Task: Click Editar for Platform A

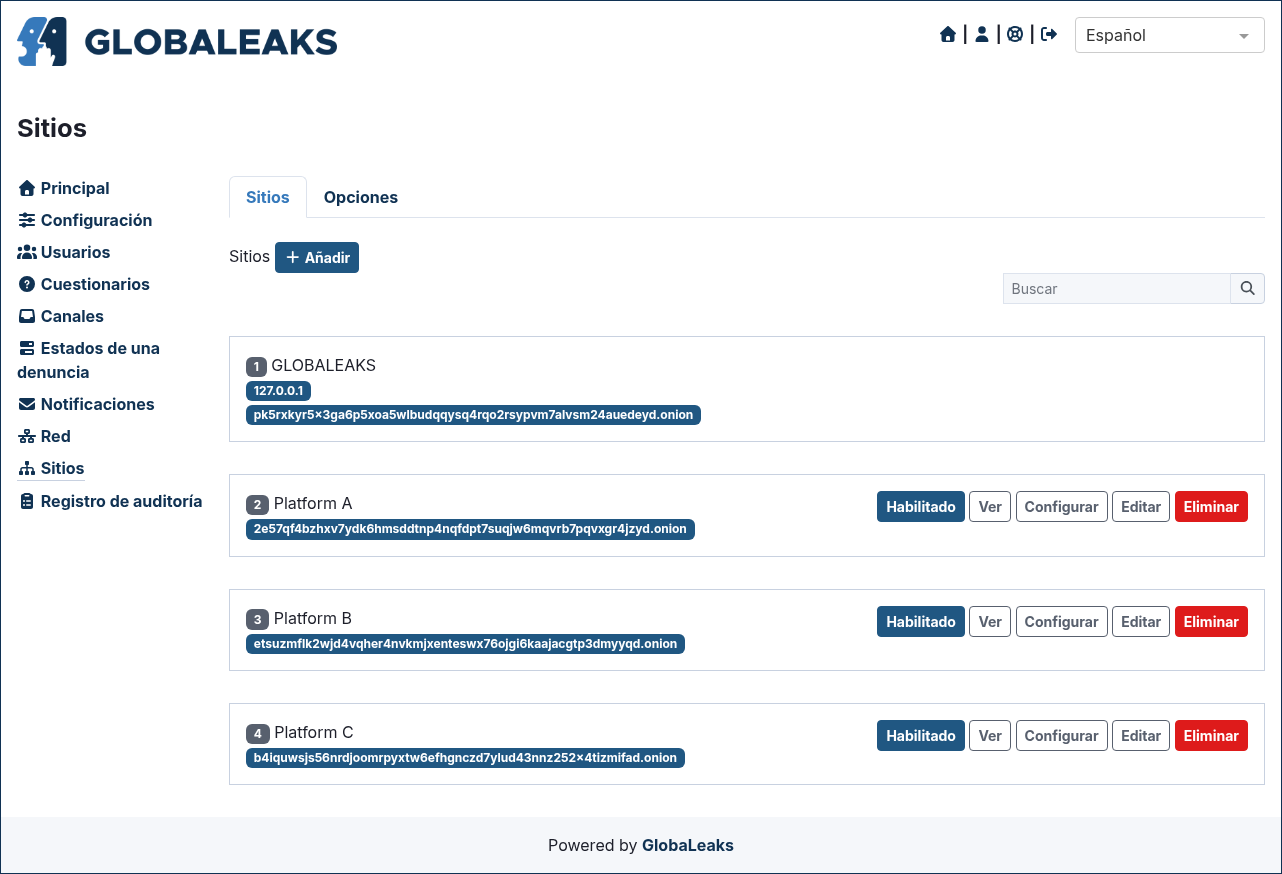Action: point(1141,507)
